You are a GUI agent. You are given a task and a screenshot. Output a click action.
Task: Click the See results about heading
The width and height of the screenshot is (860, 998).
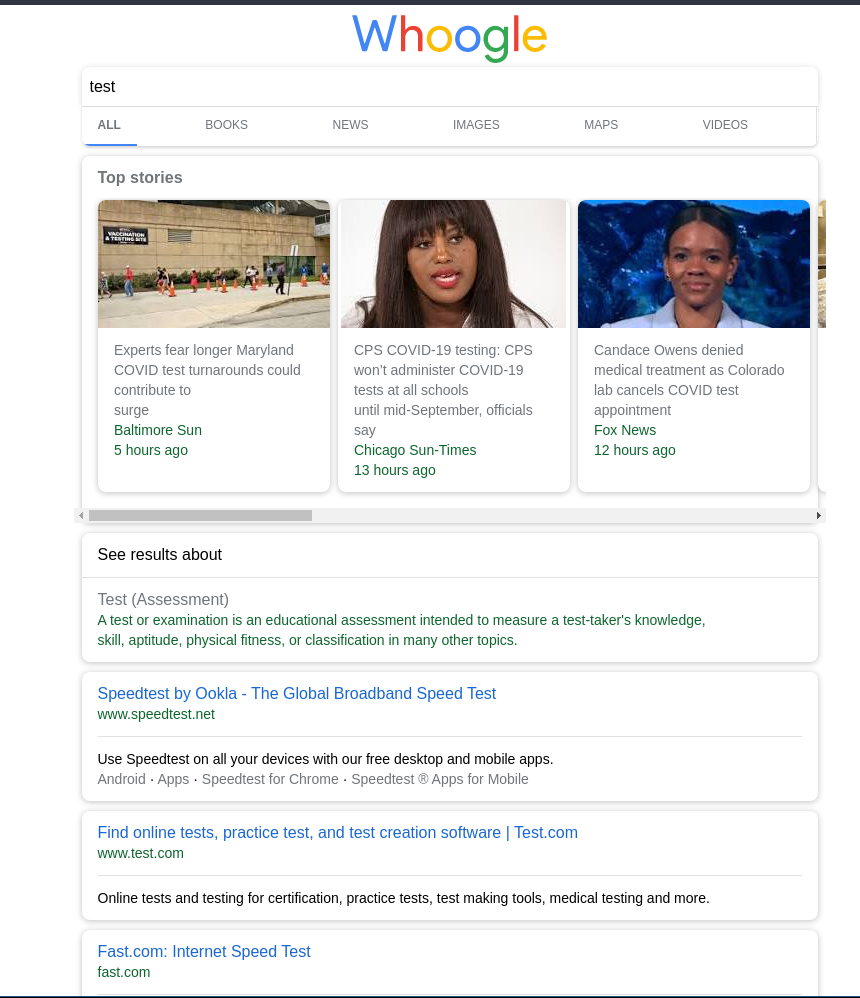point(160,555)
